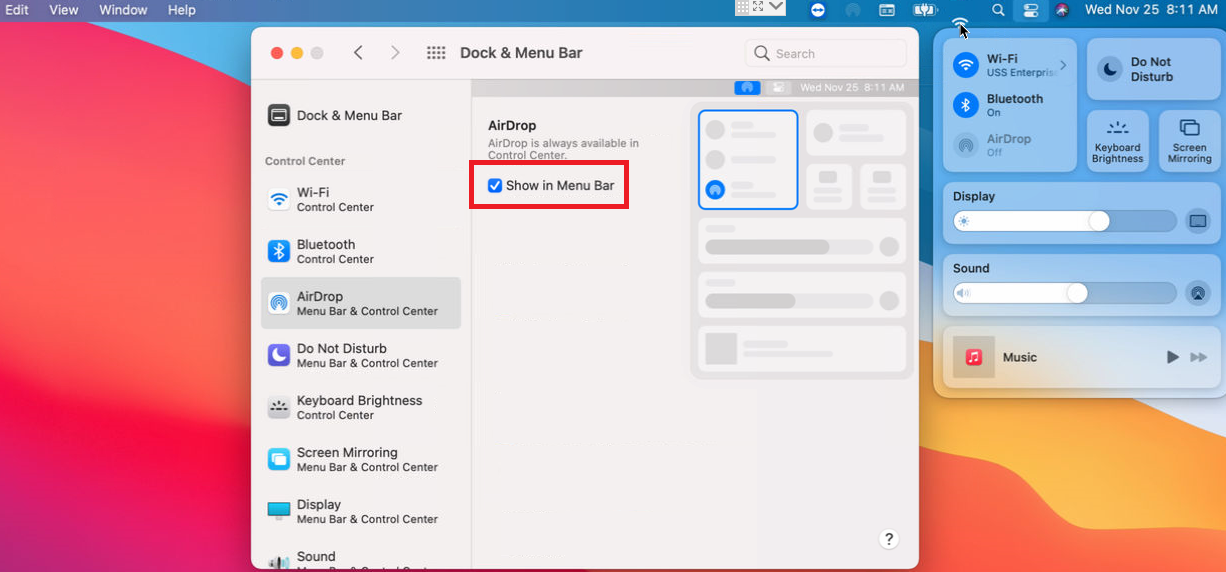
Task: Click the Show All grid icon
Action: 436,53
